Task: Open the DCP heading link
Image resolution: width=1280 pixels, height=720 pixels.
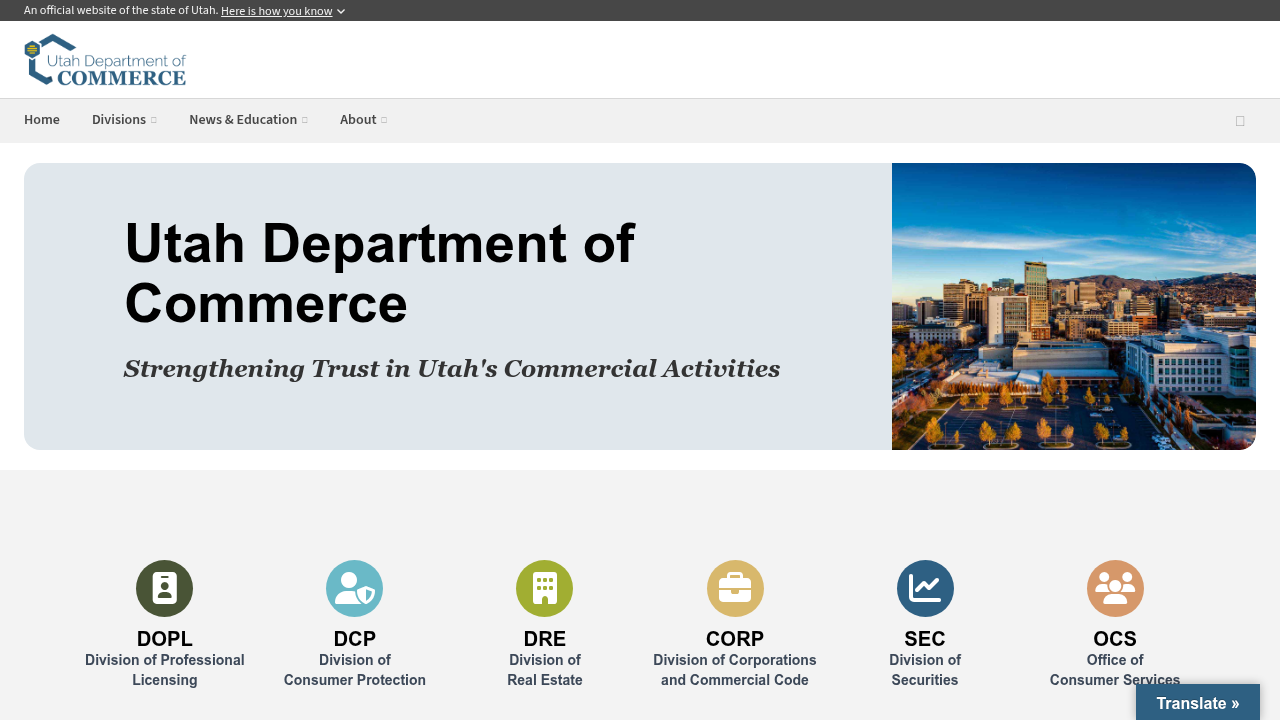Action: coord(355,639)
